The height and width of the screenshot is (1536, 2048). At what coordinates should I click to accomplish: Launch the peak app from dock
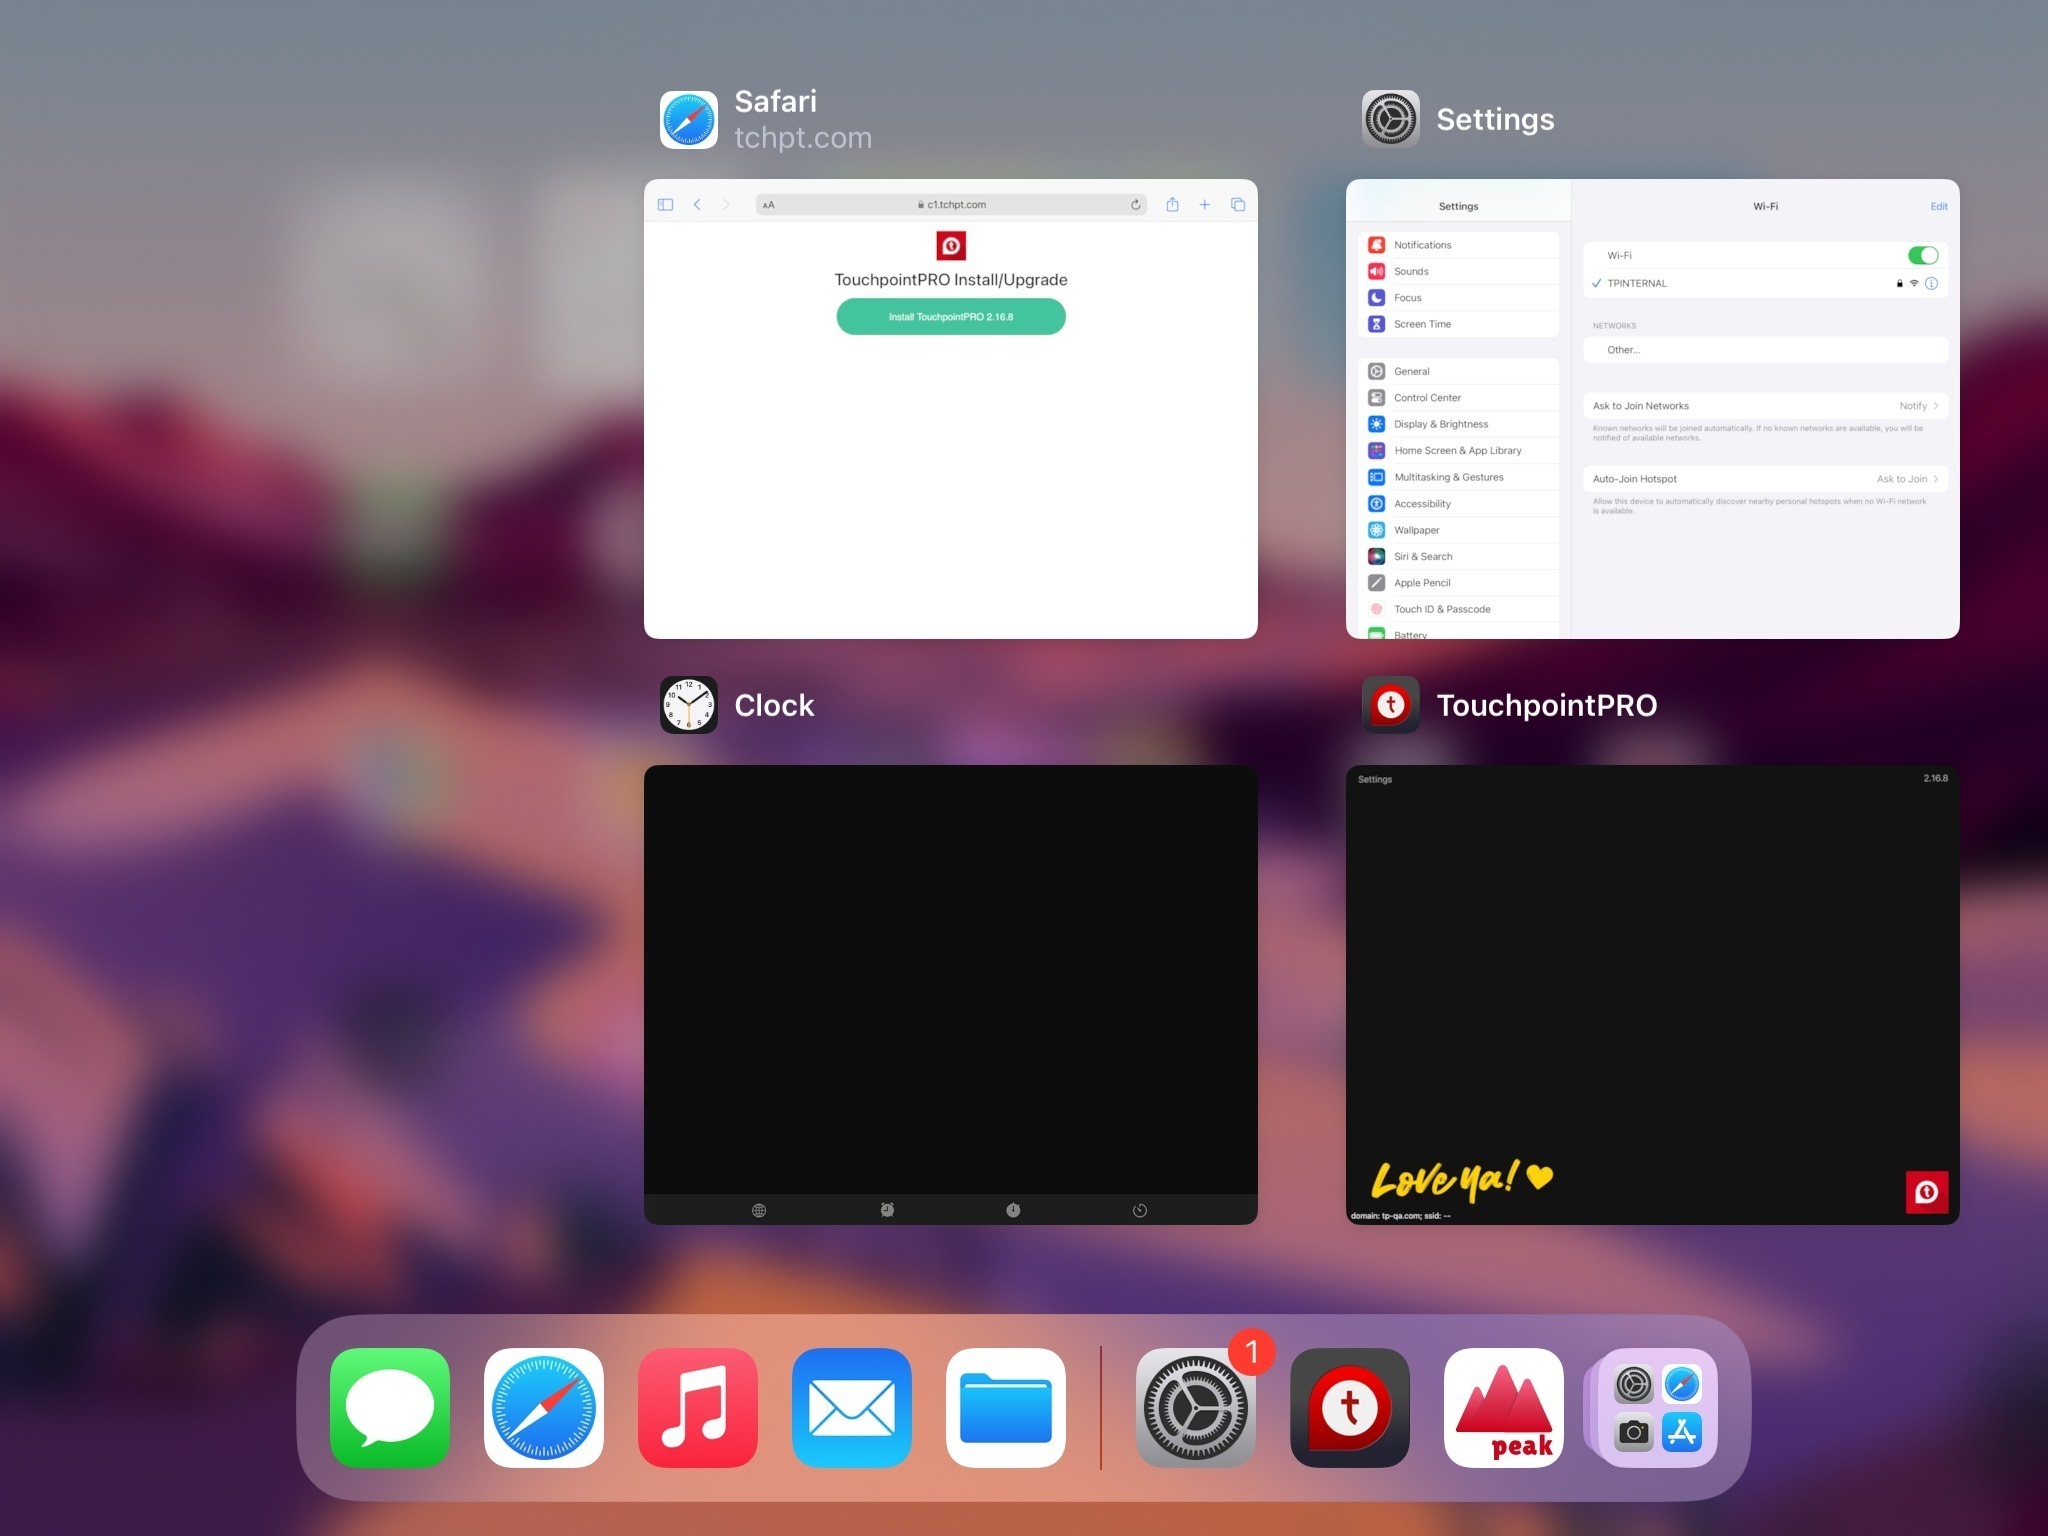point(1503,1407)
